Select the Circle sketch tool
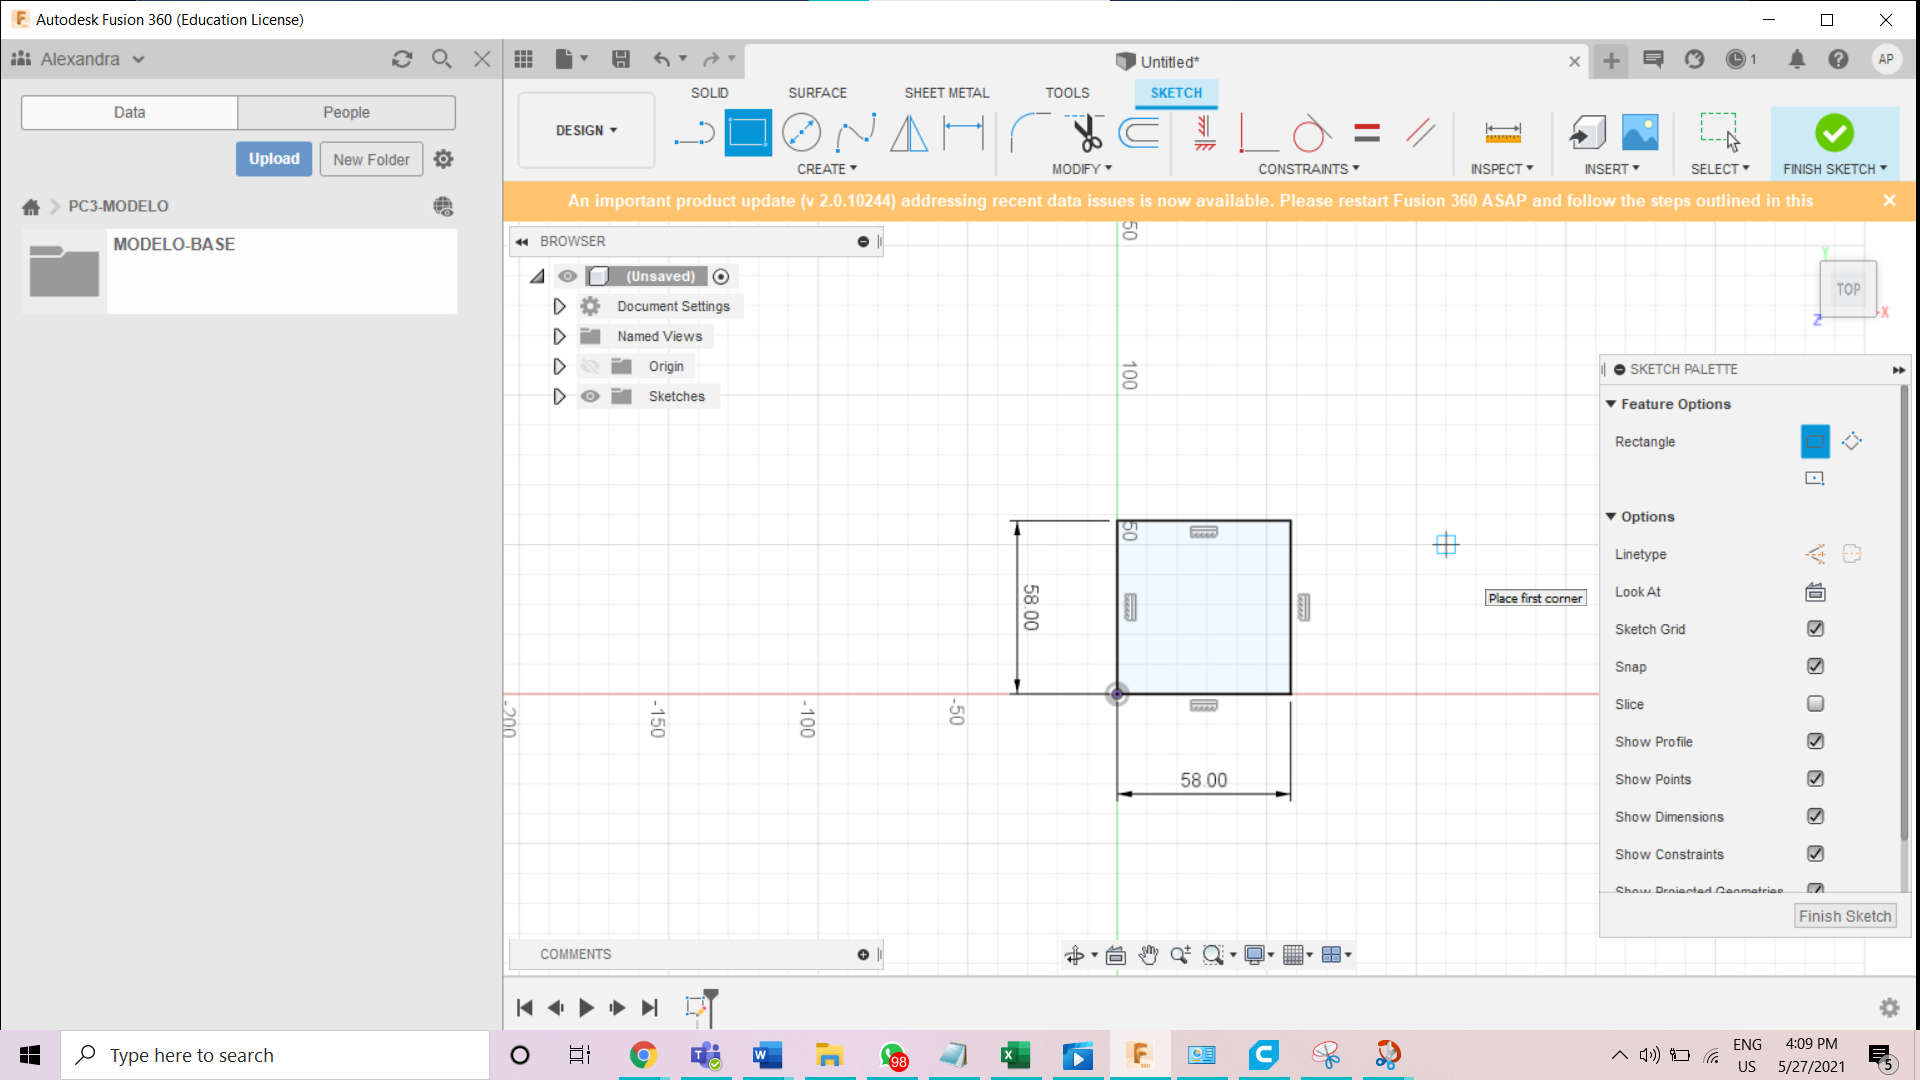The height and width of the screenshot is (1080, 1920). 801,132
